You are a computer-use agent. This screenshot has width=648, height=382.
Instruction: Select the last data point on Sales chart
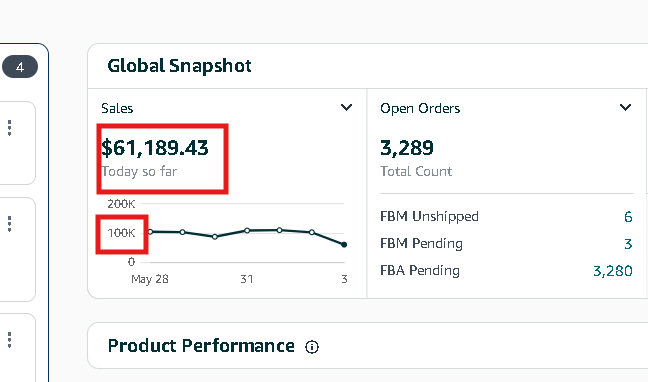tap(344, 245)
